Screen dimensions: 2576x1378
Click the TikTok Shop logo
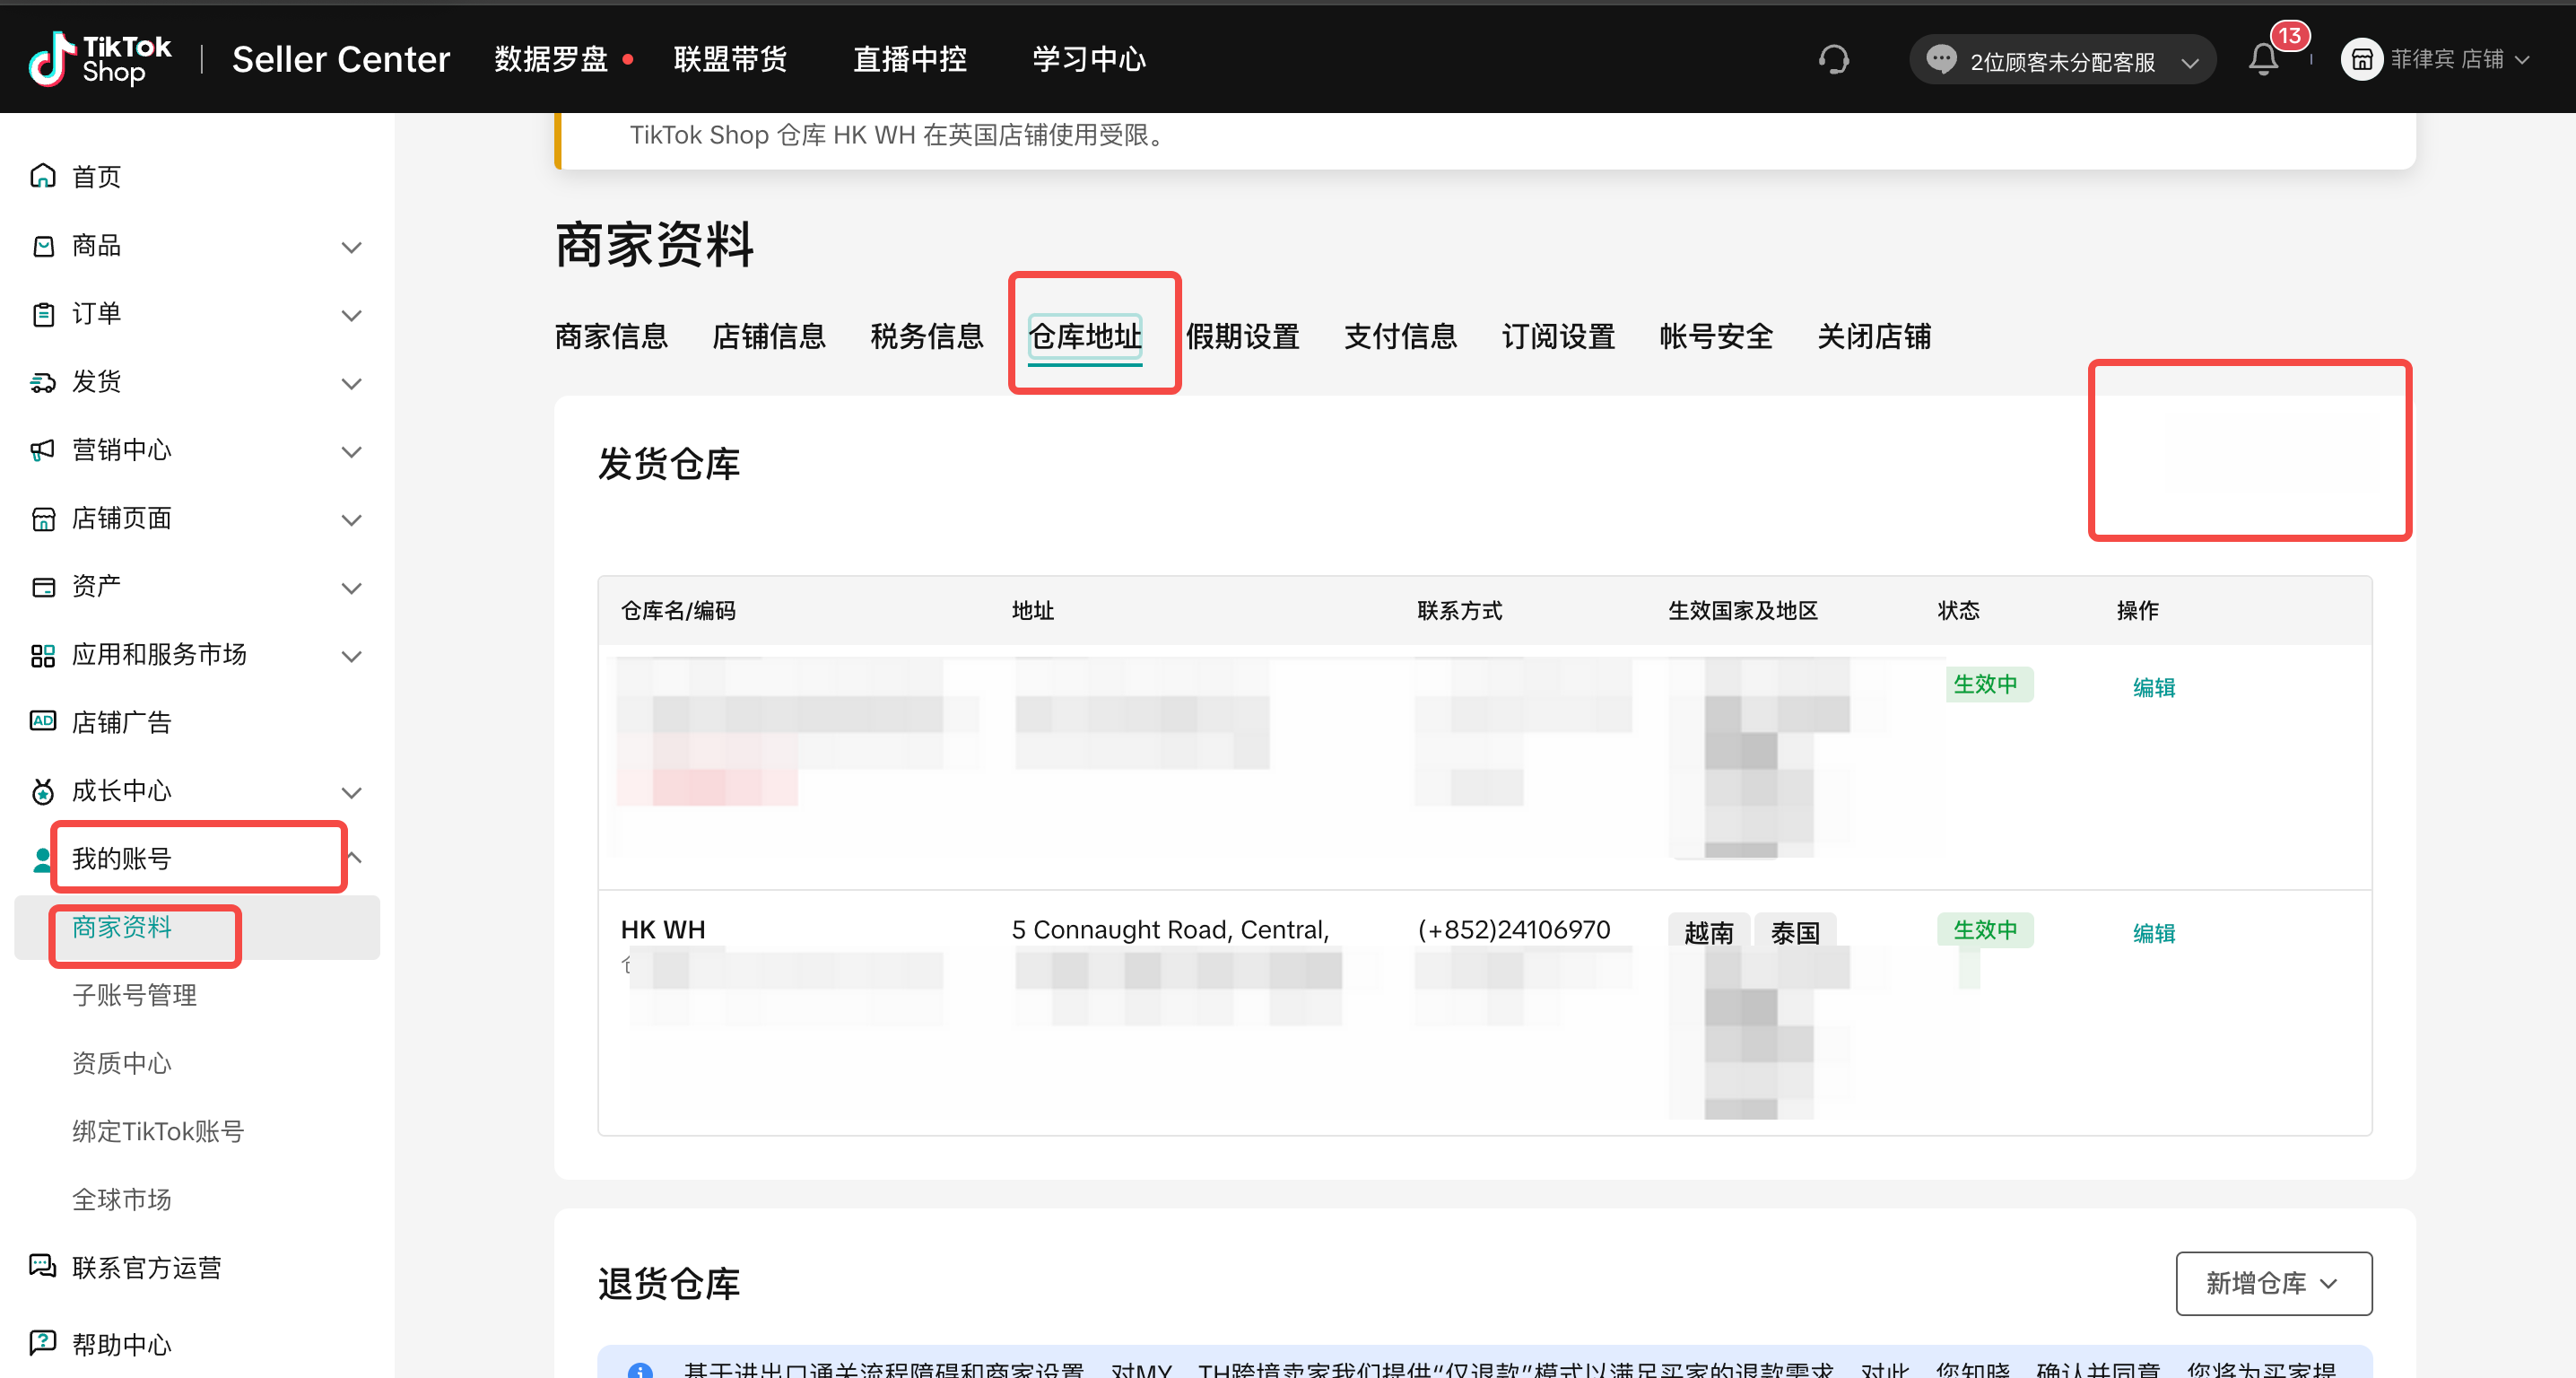tap(100, 59)
